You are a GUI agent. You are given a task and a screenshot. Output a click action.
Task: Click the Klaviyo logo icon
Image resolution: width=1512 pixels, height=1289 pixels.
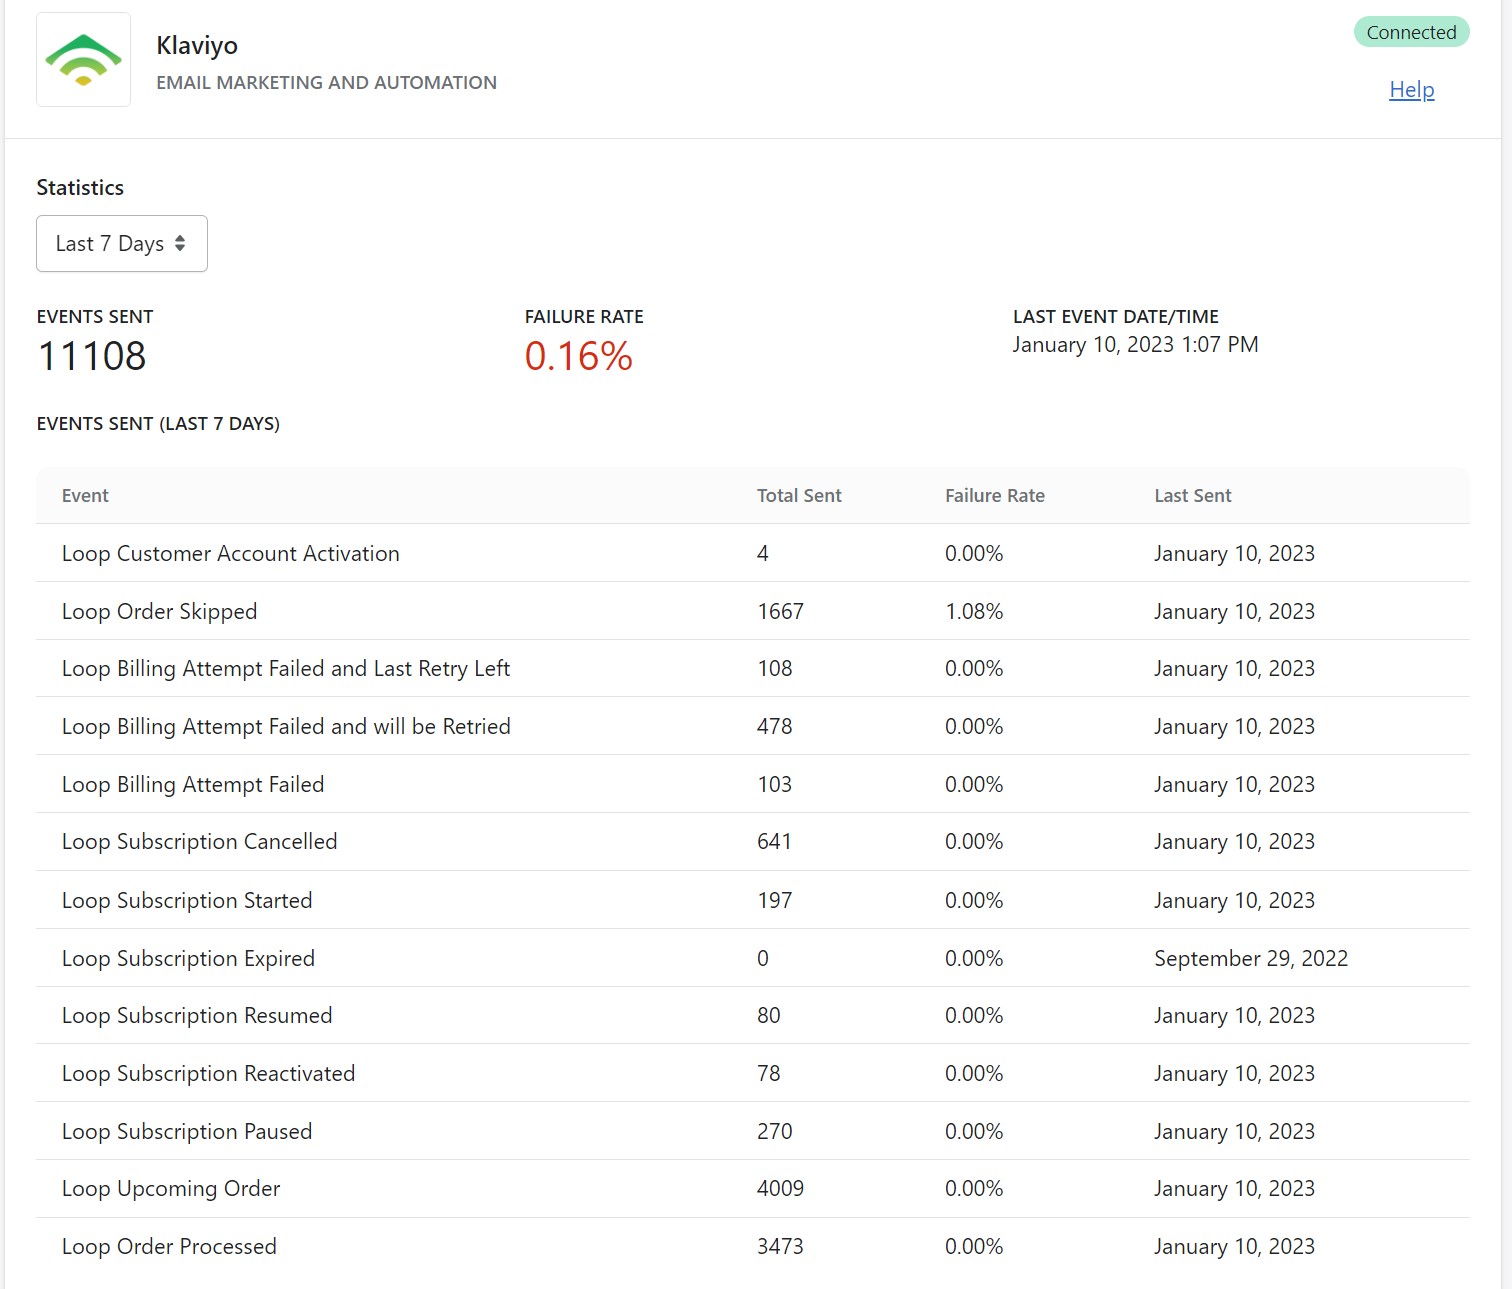click(83, 60)
